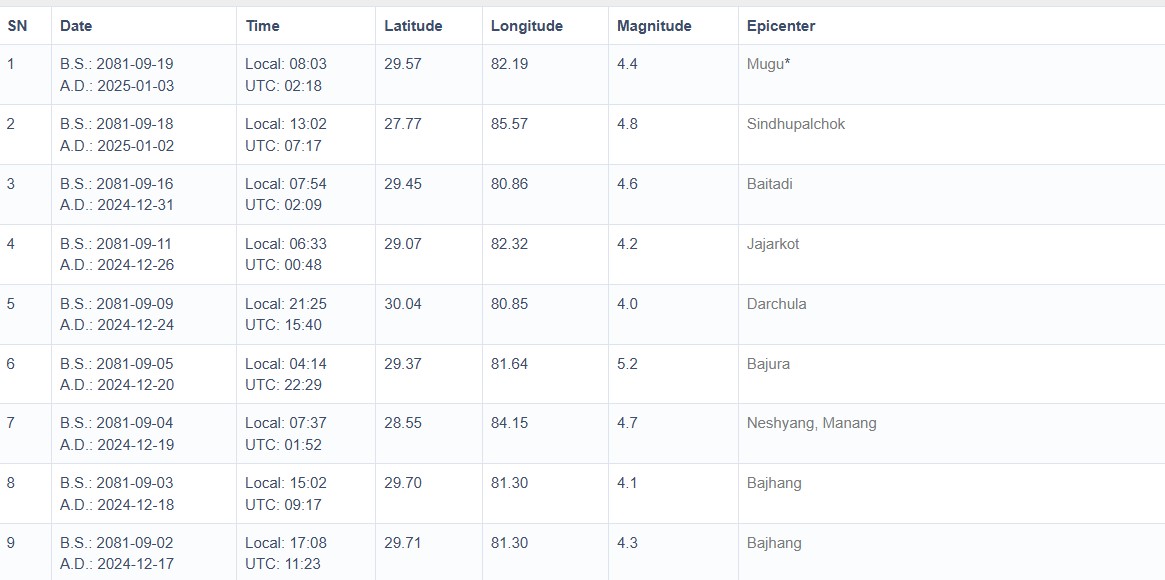The image size is (1165, 580).
Task: Click magnitude 4.8 in Sindhupalchok row
Action: [x=627, y=124]
